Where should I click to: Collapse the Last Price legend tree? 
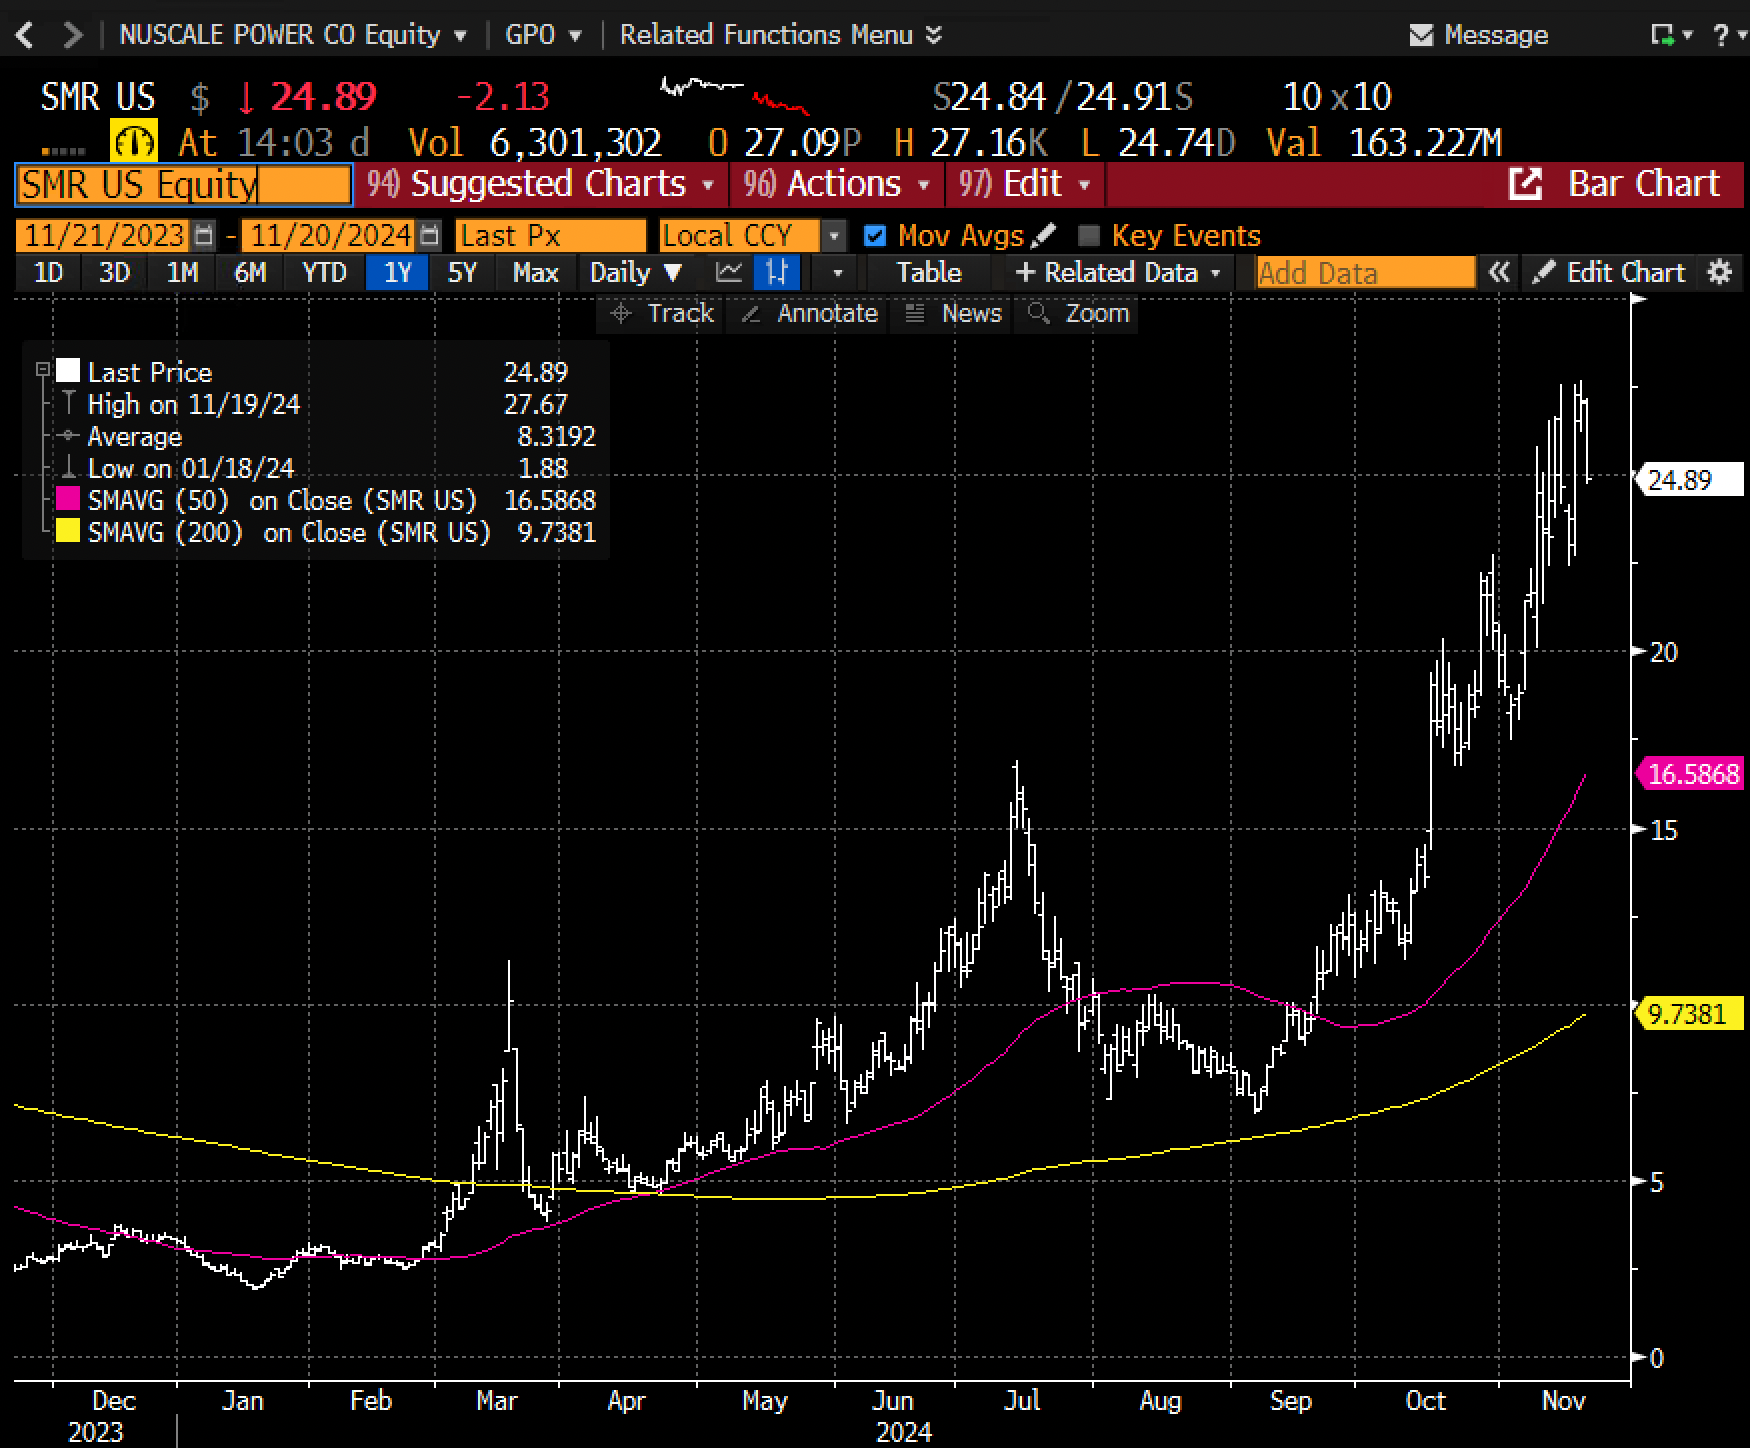(42, 370)
